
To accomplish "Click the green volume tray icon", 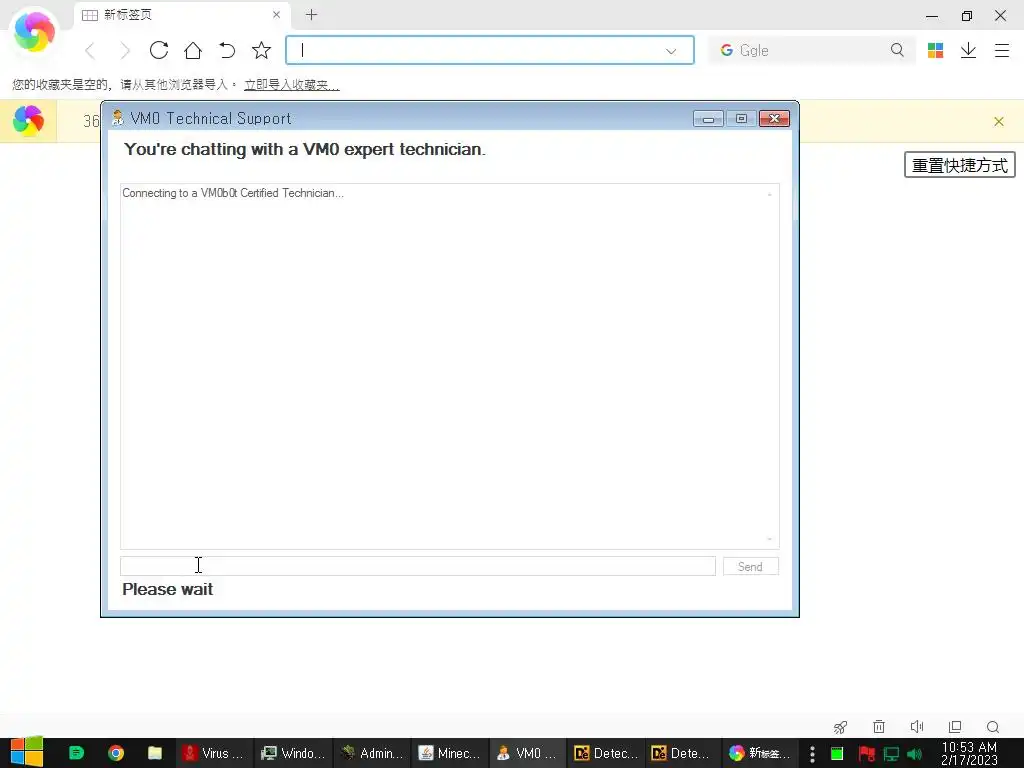I will (x=914, y=754).
